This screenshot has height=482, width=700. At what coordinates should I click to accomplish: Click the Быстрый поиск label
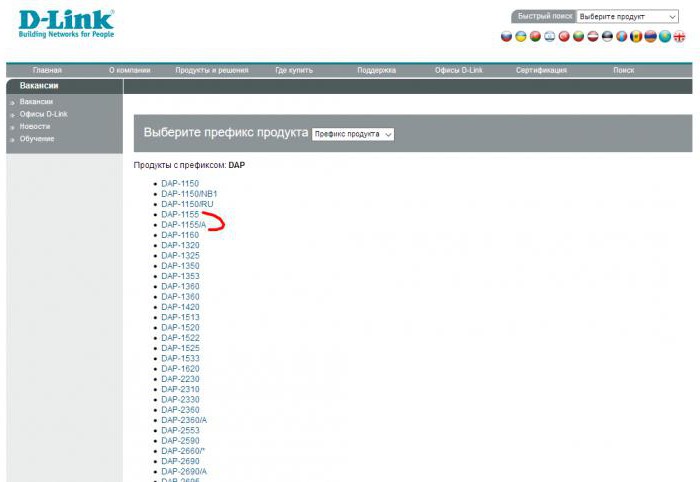tap(545, 16)
